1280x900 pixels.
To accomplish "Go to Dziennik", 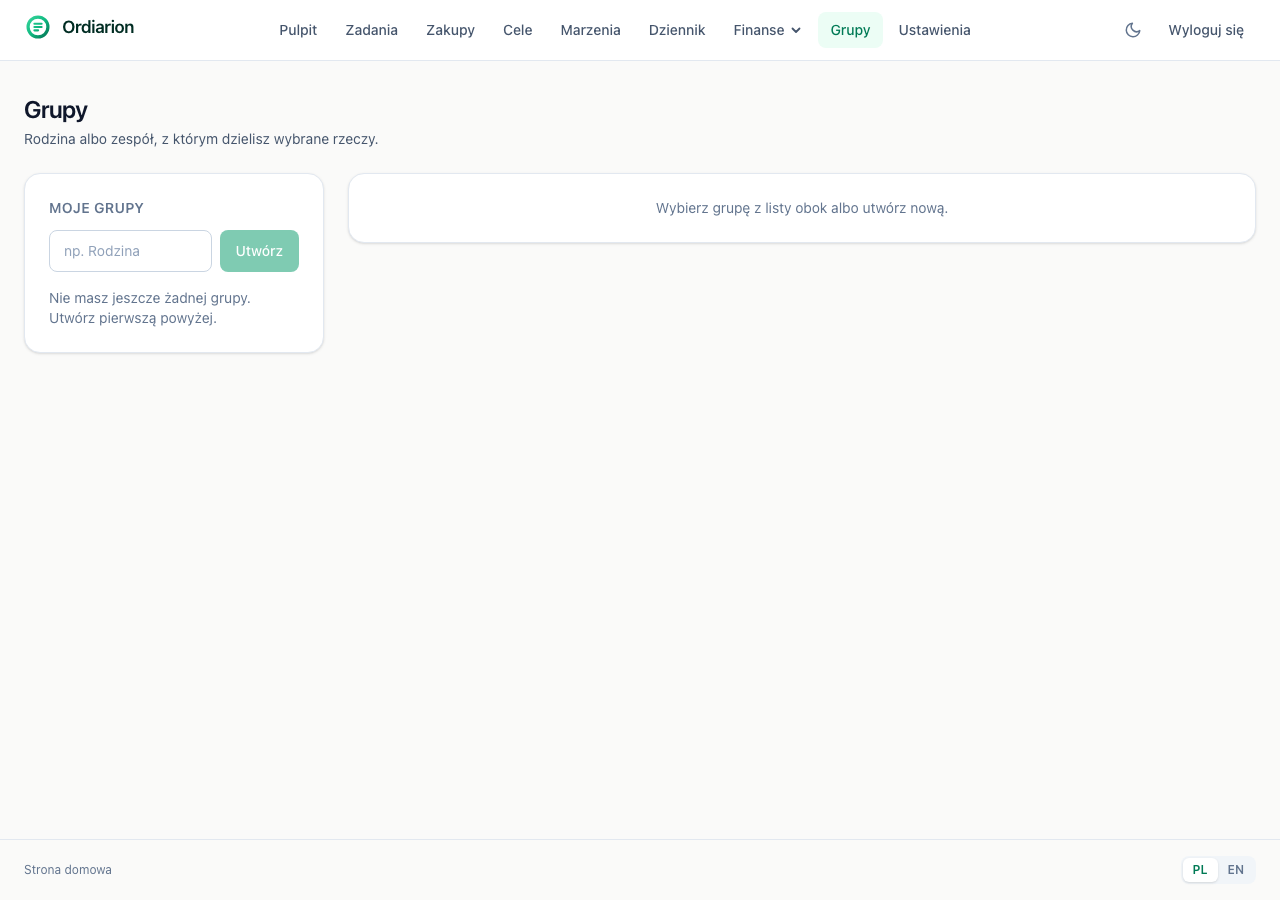I will [x=677, y=30].
